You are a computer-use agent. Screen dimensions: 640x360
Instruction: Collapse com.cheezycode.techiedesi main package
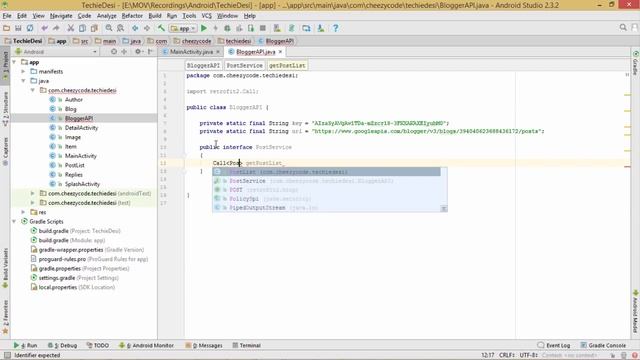click(x=33, y=90)
